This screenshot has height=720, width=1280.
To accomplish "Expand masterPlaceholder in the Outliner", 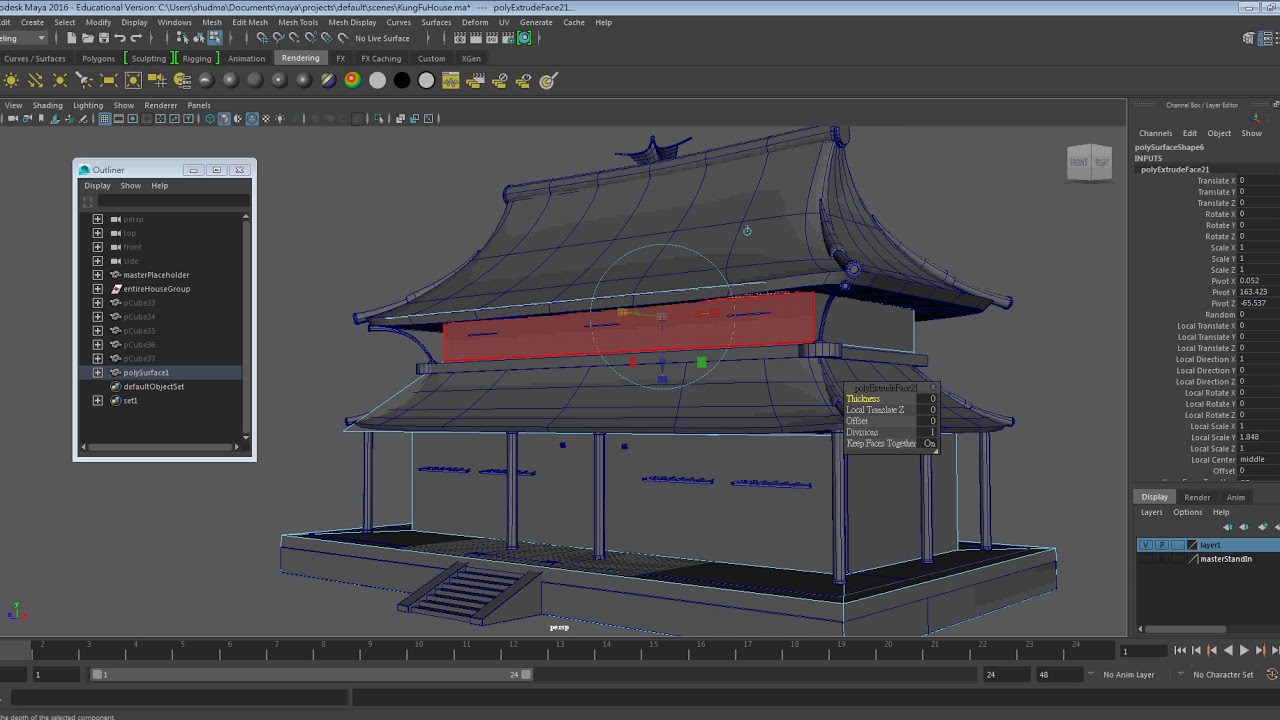I will click(97, 274).
